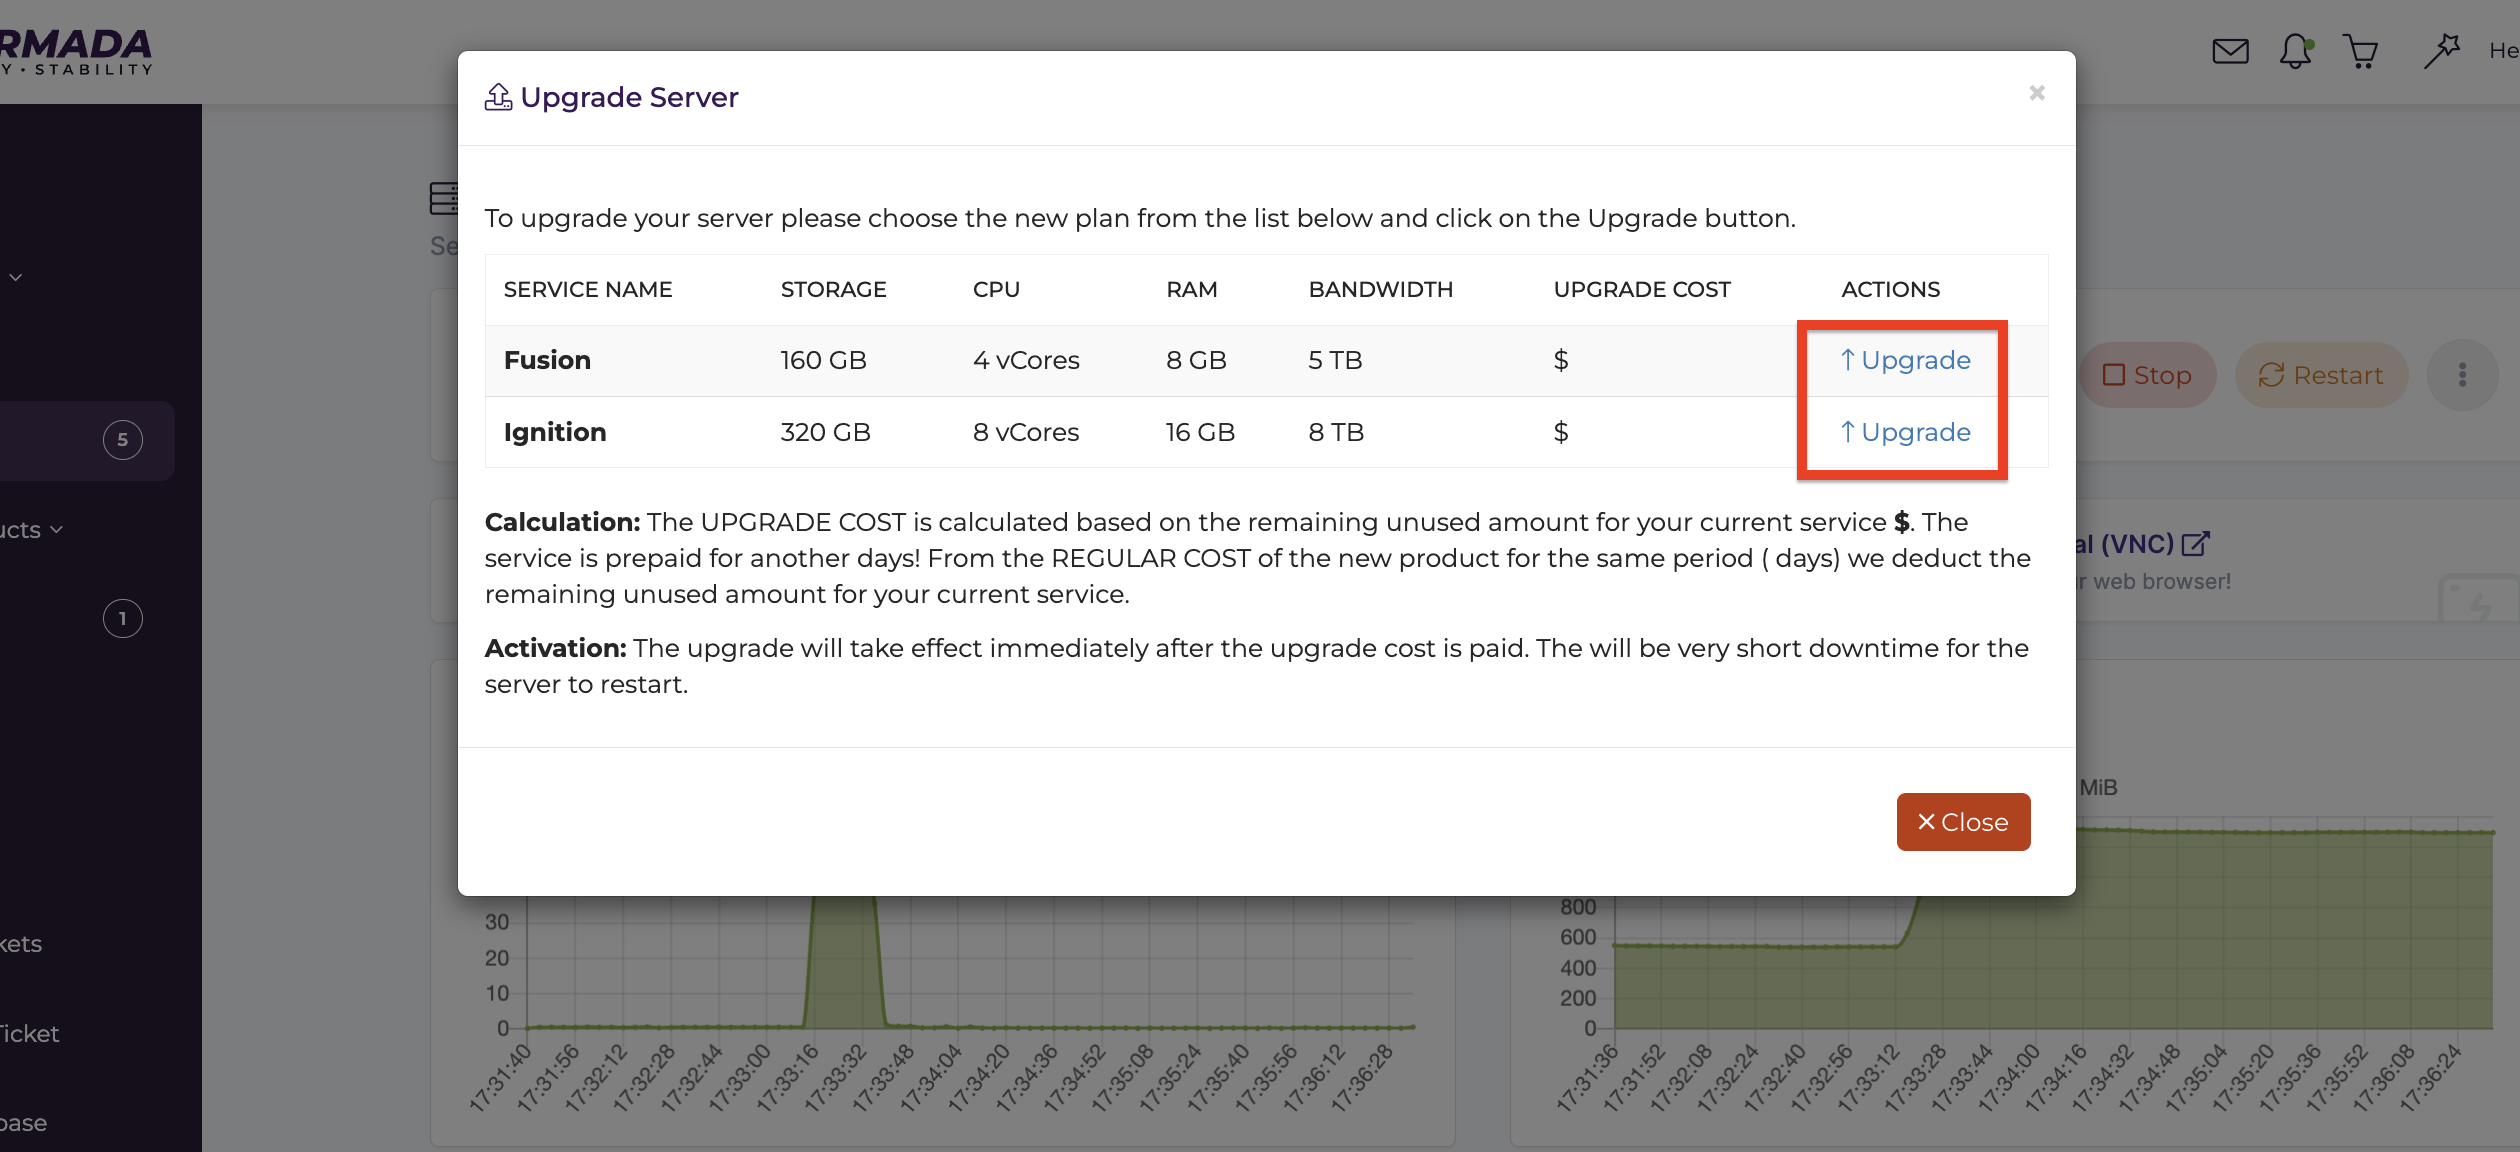Open the VNC external link icon

point(2195,544)
